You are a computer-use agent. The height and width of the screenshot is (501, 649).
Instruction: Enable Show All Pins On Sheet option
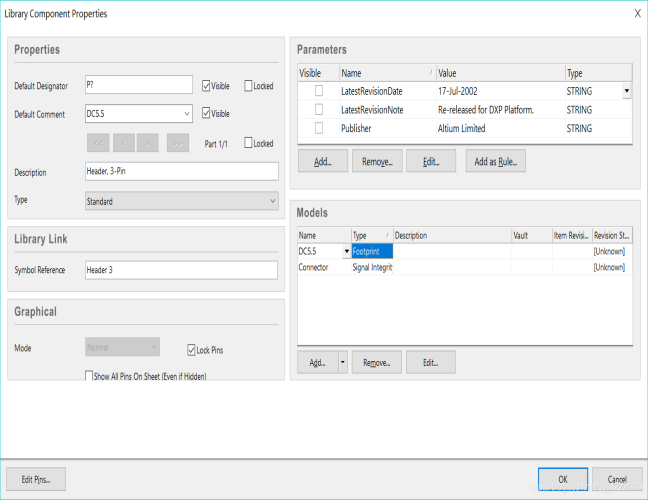point(90,376)
